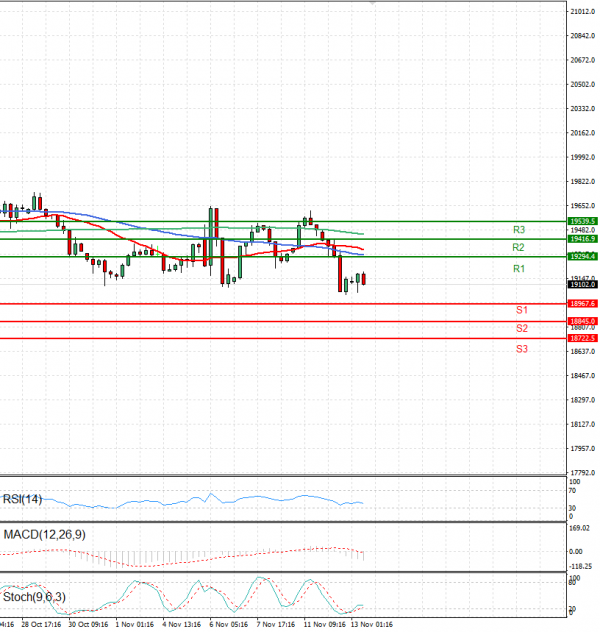600x632 pixels.
Task: Click the last red candlestick on chart
Action: tap(364, 279)
